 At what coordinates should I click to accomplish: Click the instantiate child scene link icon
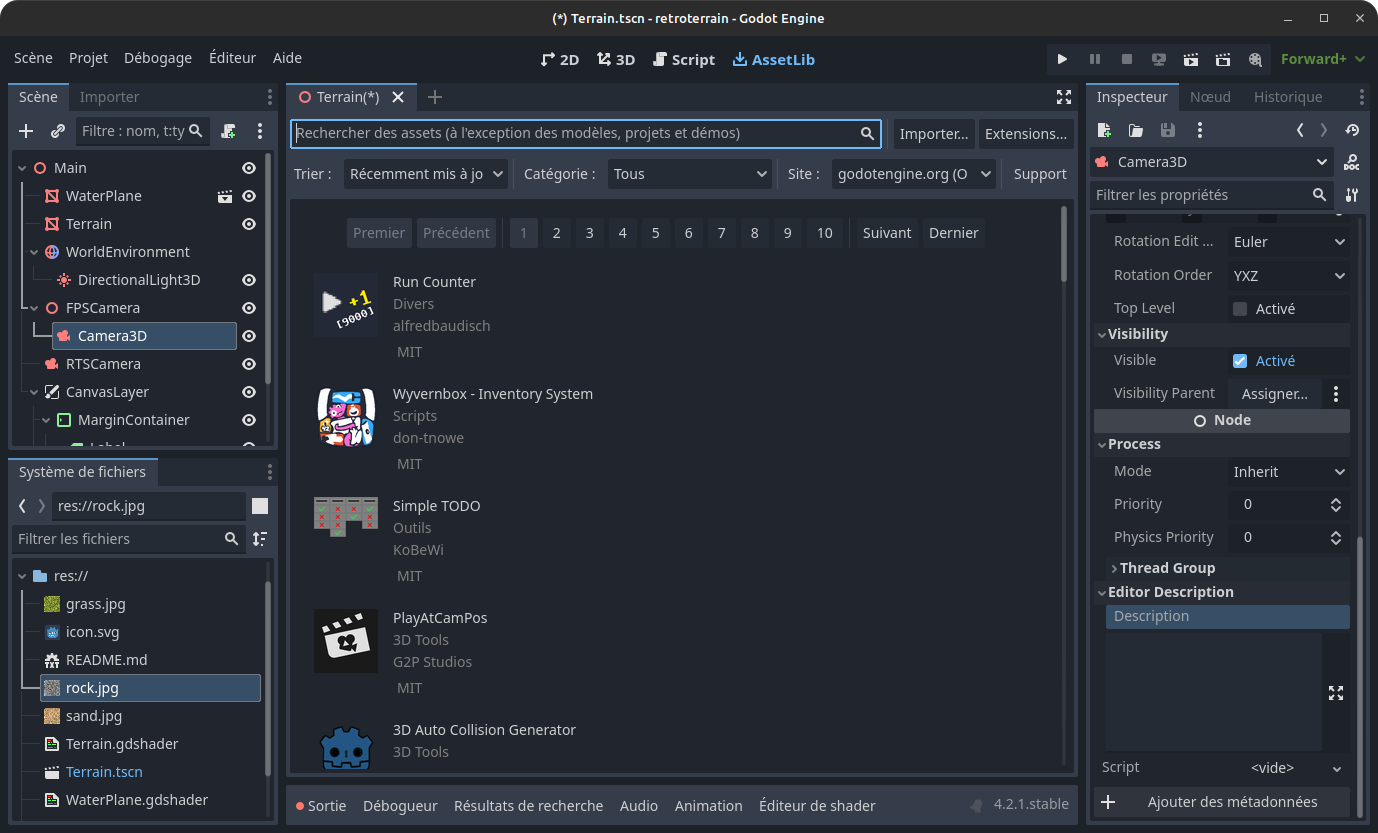coord(58,131)
